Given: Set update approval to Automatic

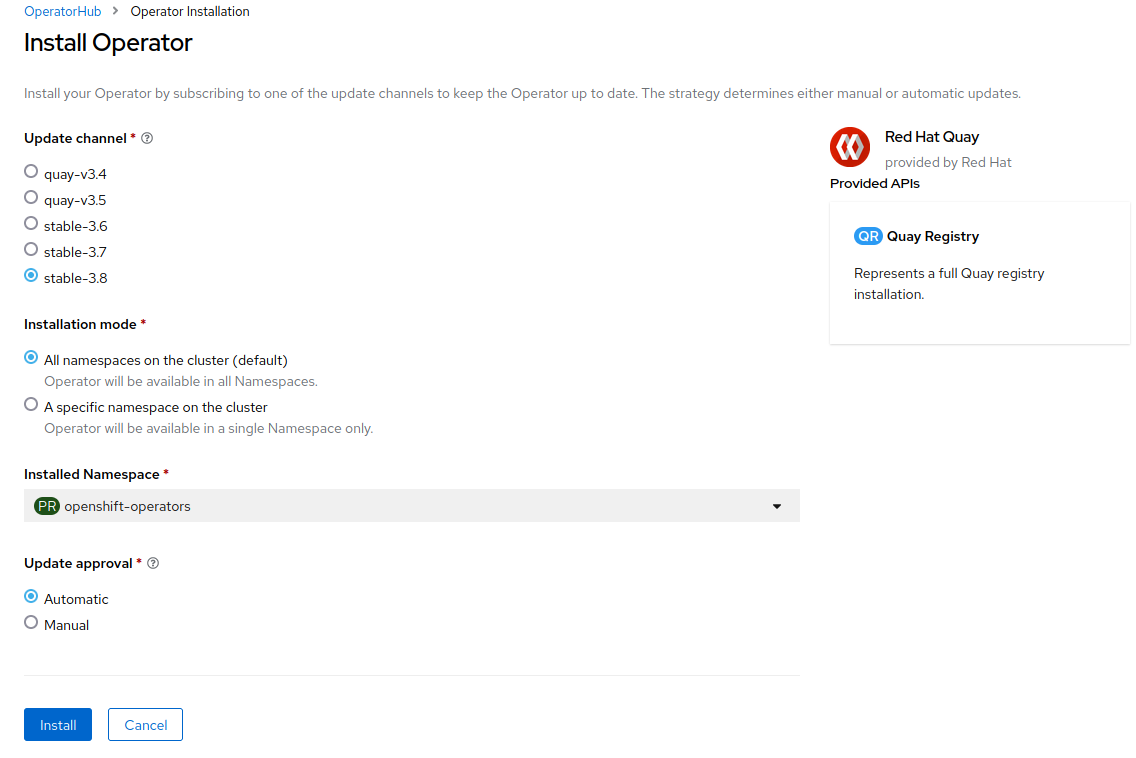Looking at the screenshot, I should pyautogui.click(x=31, y=597).
